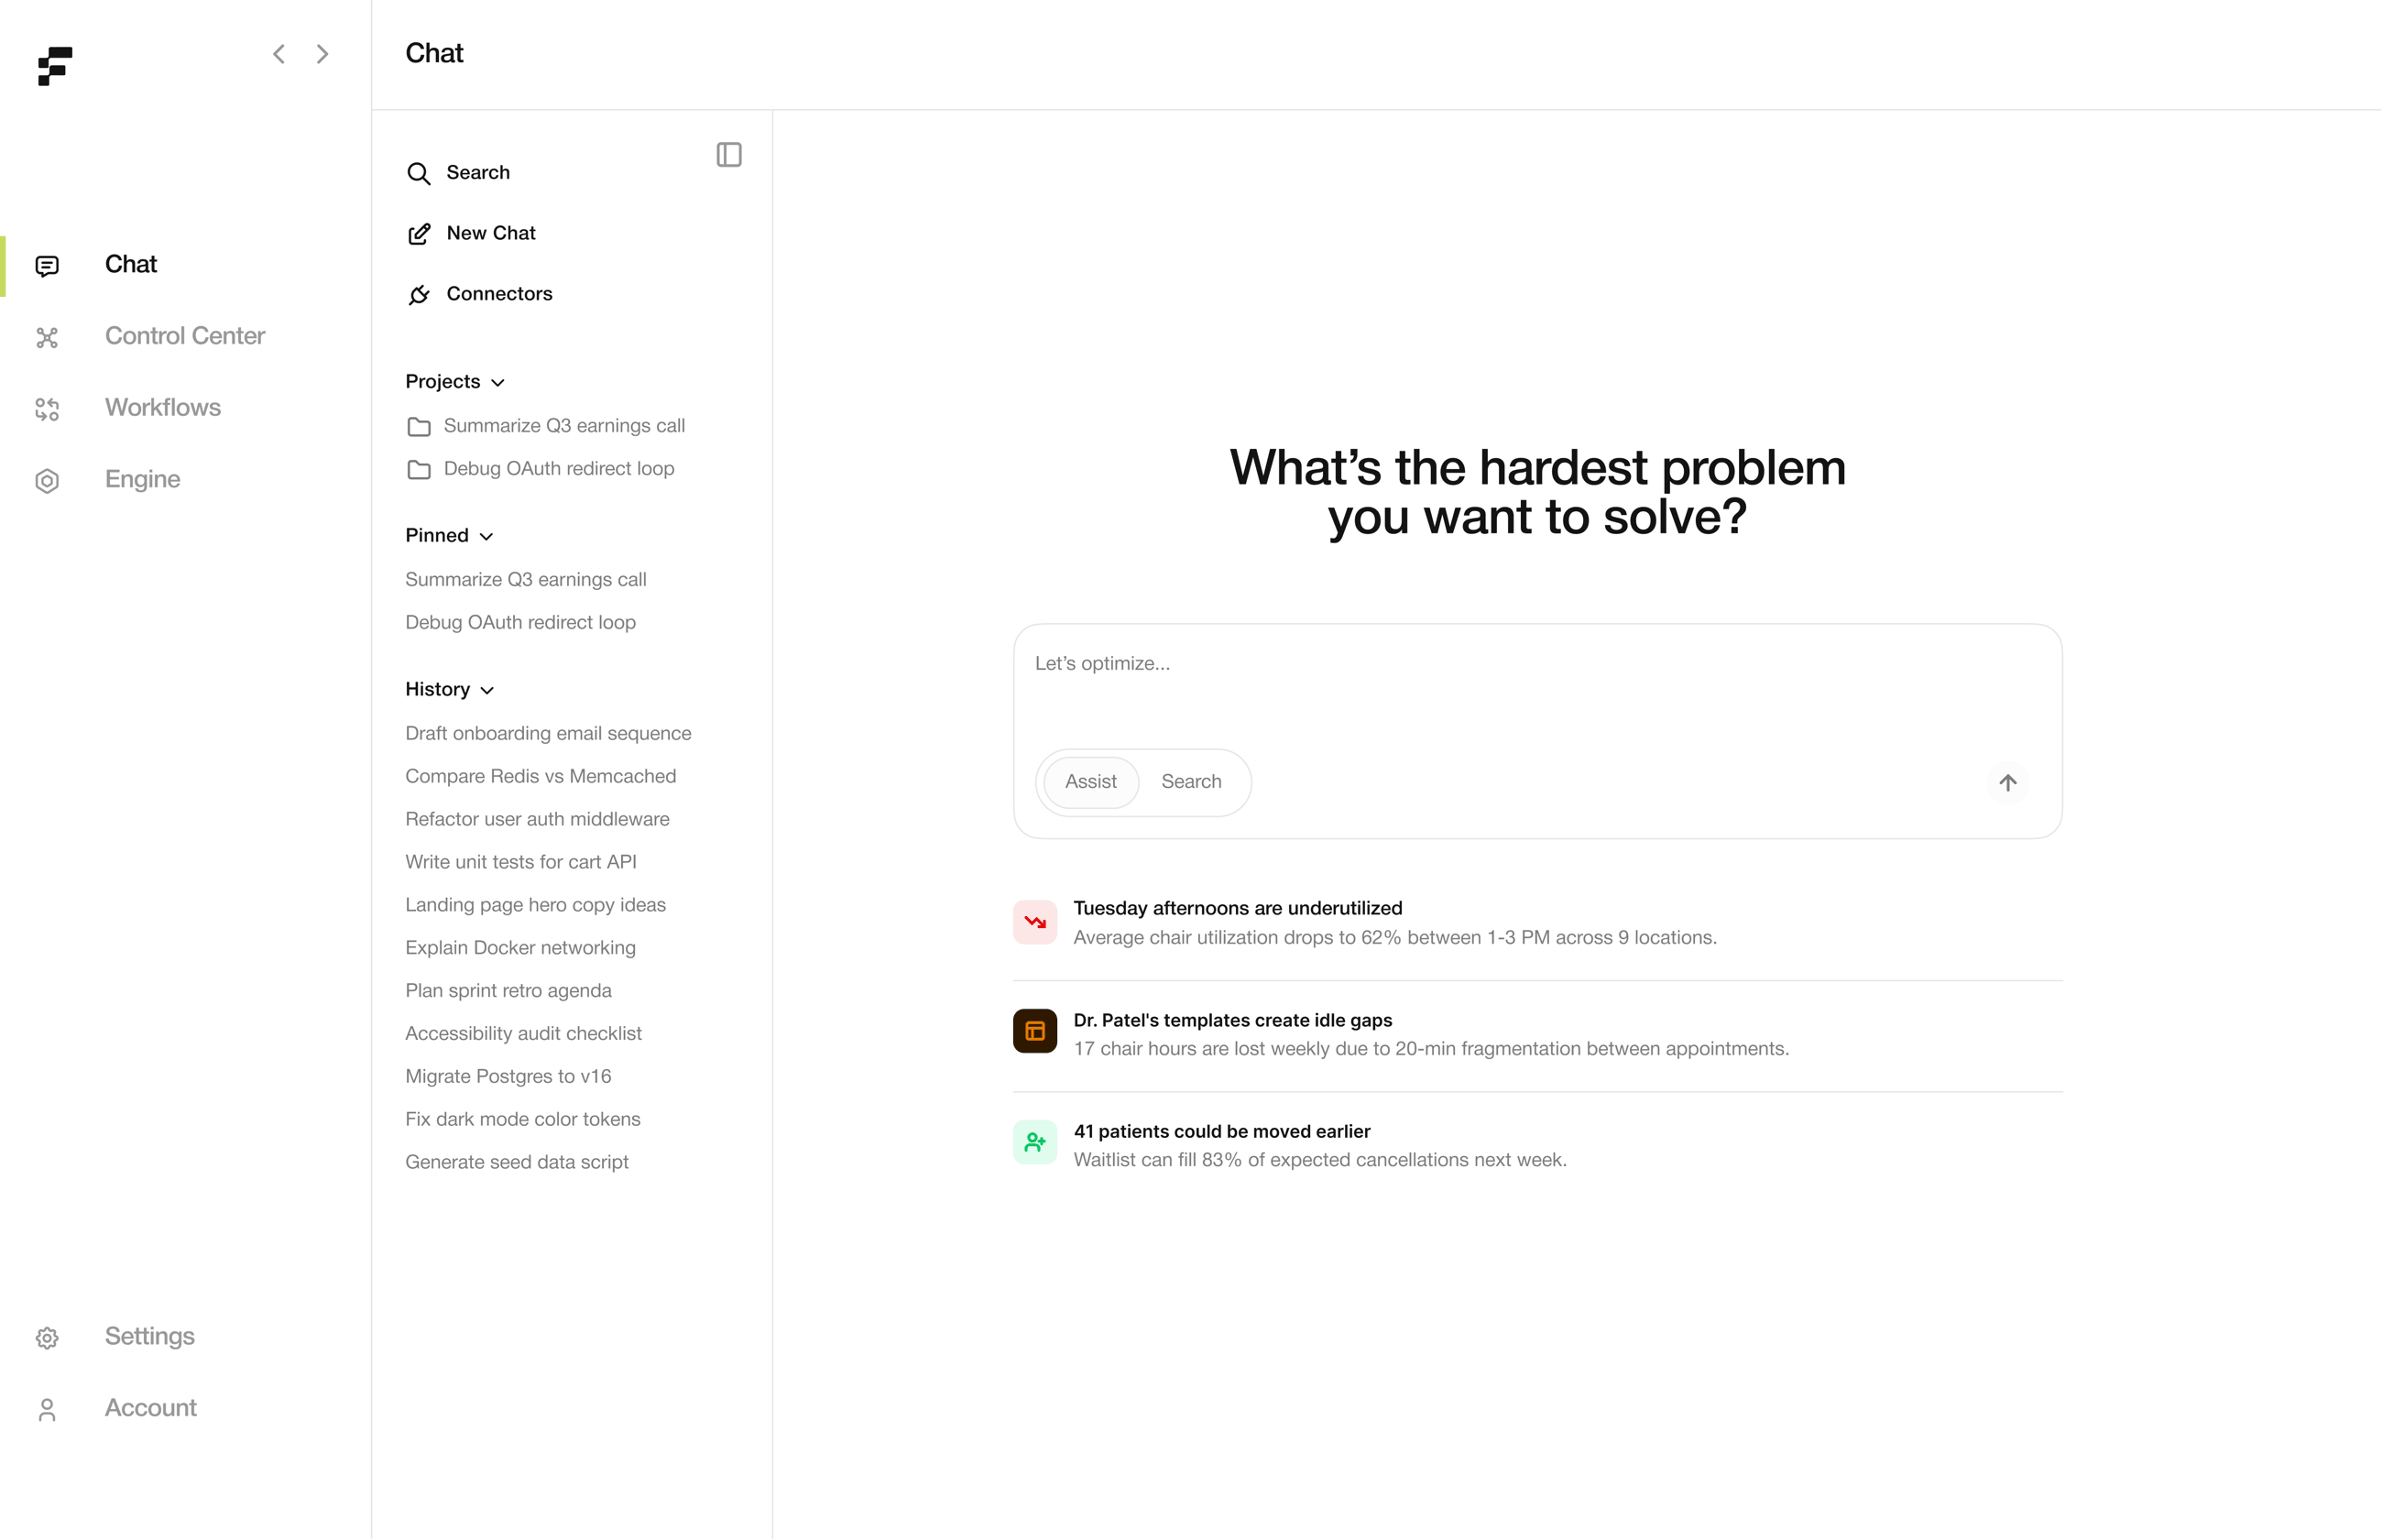Open 'Compare Redis vs Memcached' chat
2382x1540 pixels.
point(541,777)
